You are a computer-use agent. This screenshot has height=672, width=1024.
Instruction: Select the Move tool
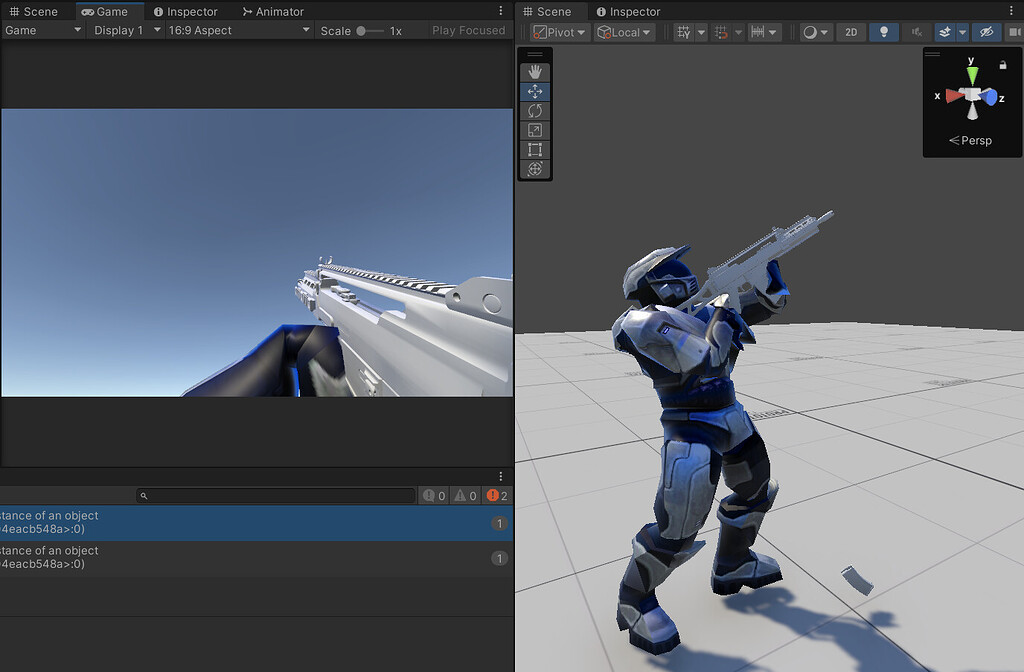coord(535,91)
